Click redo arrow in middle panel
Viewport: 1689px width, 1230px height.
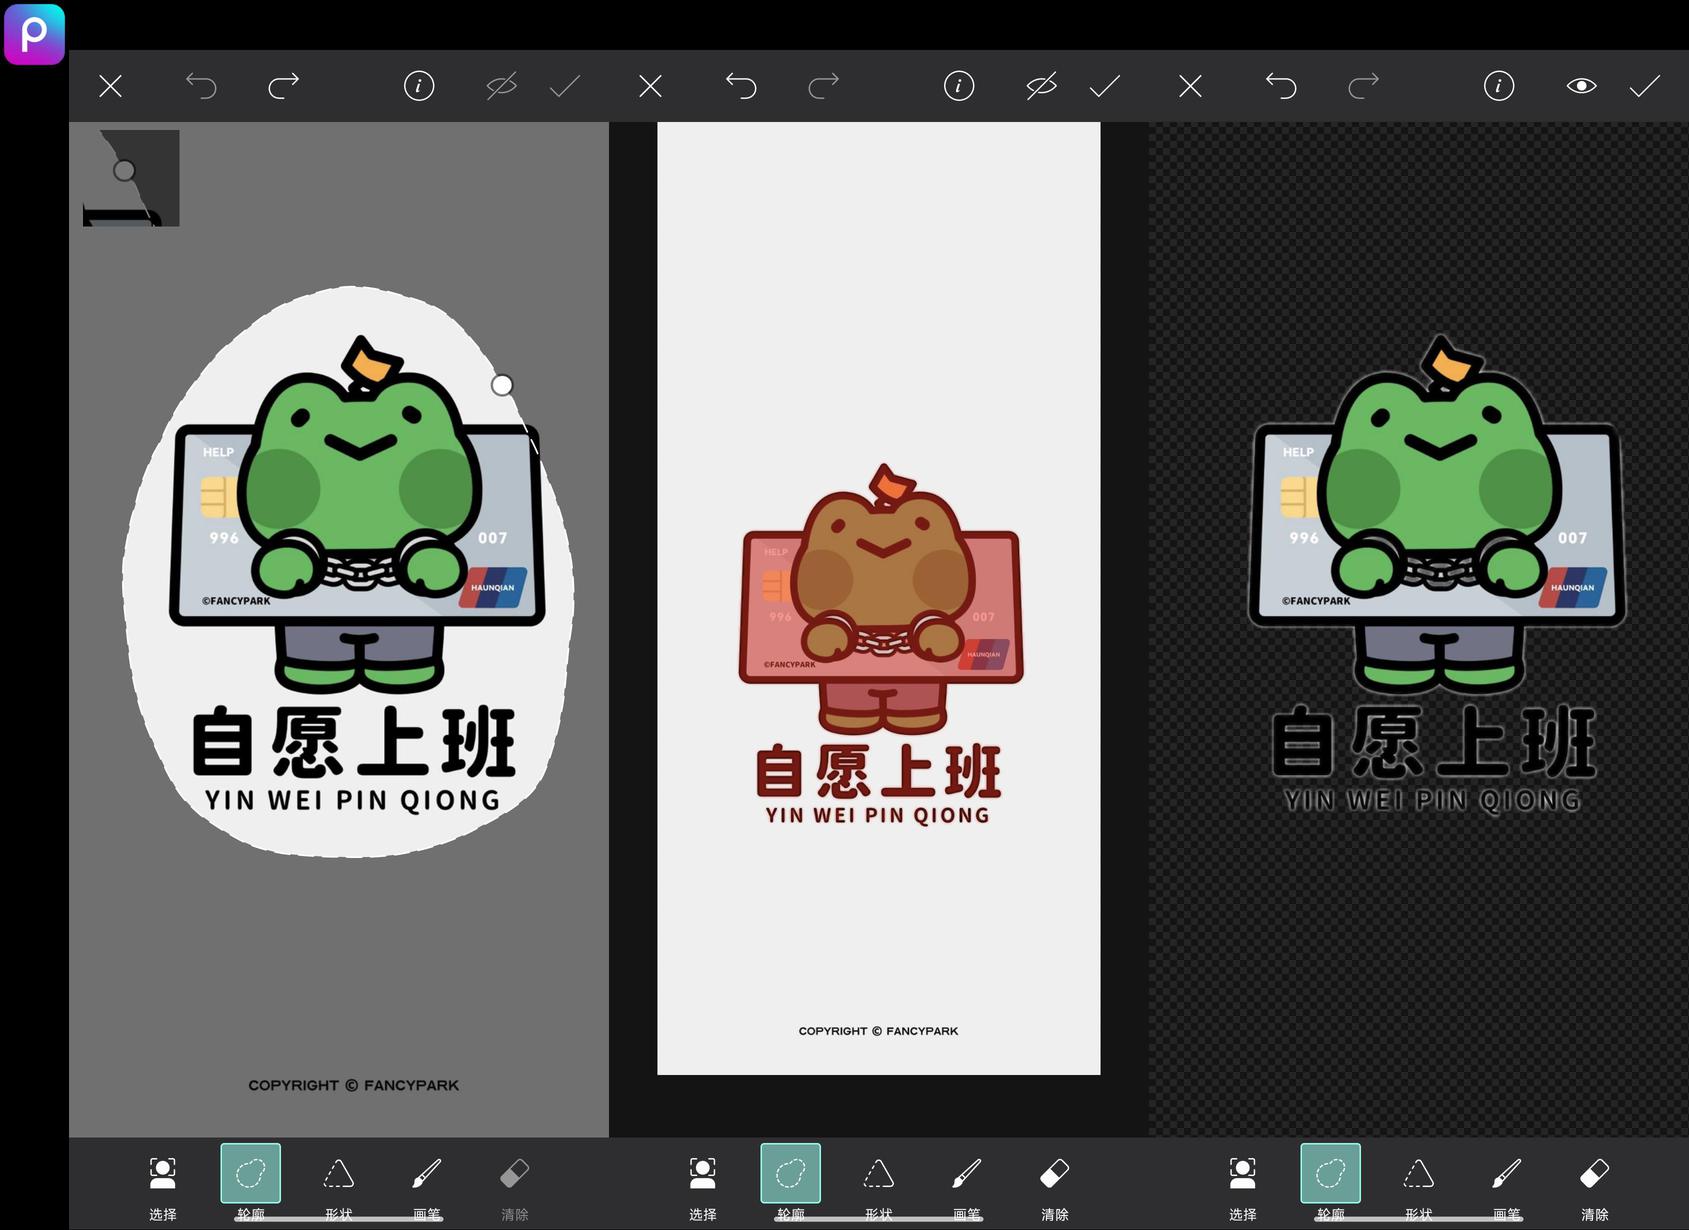coord(824,86)
